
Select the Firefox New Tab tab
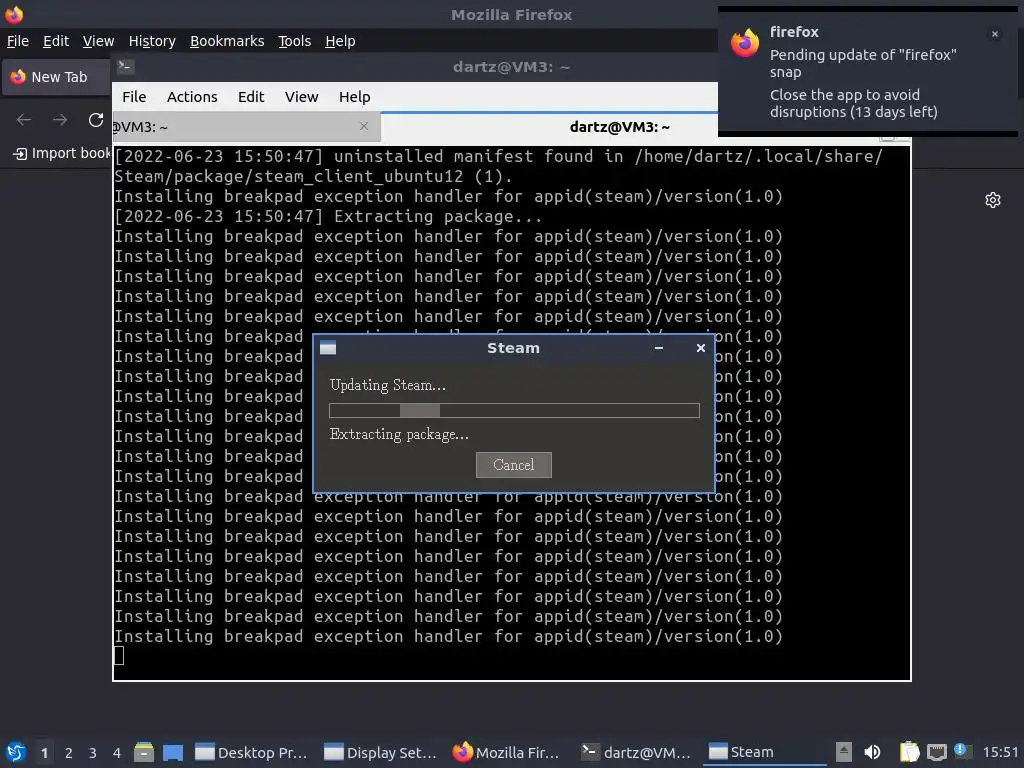click(x=56, y=77)
